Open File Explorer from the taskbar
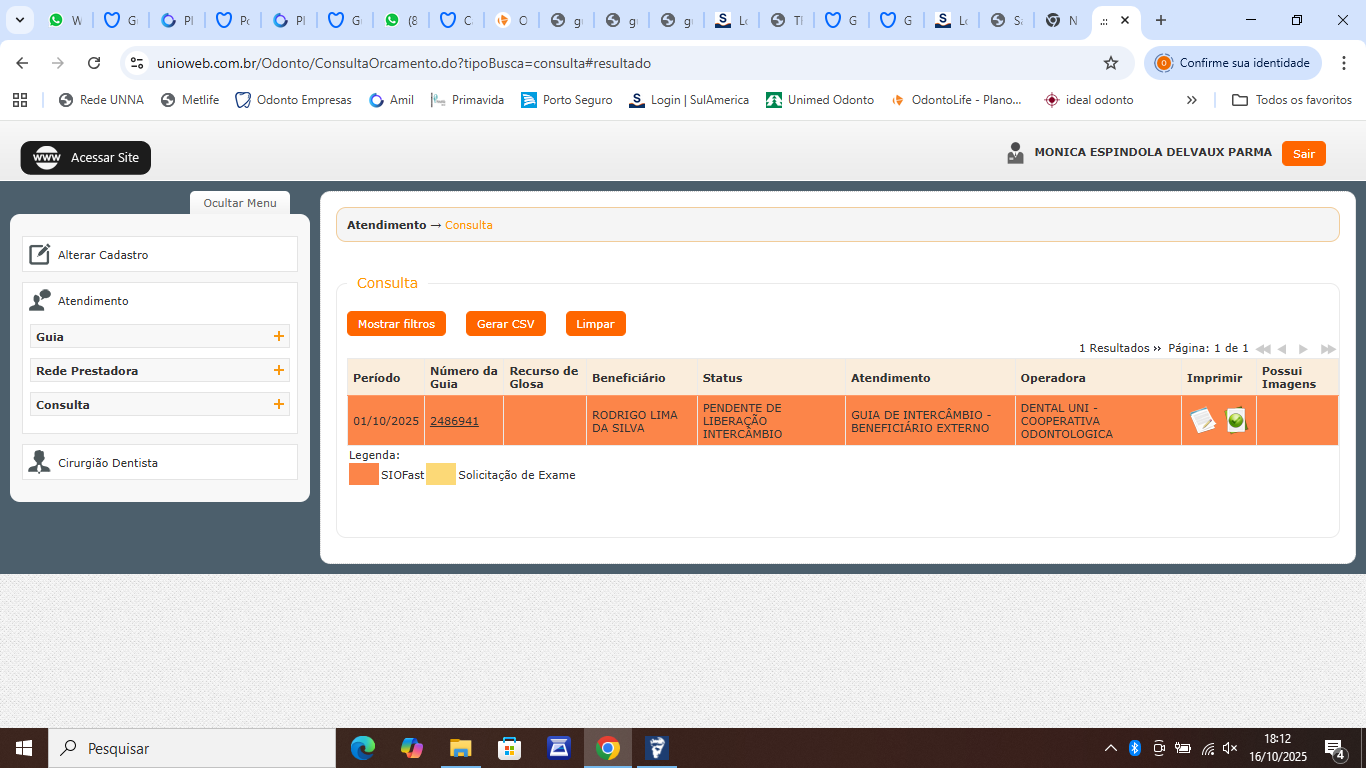The height and width of the screenshot is (768, 1366). point(460,748)
